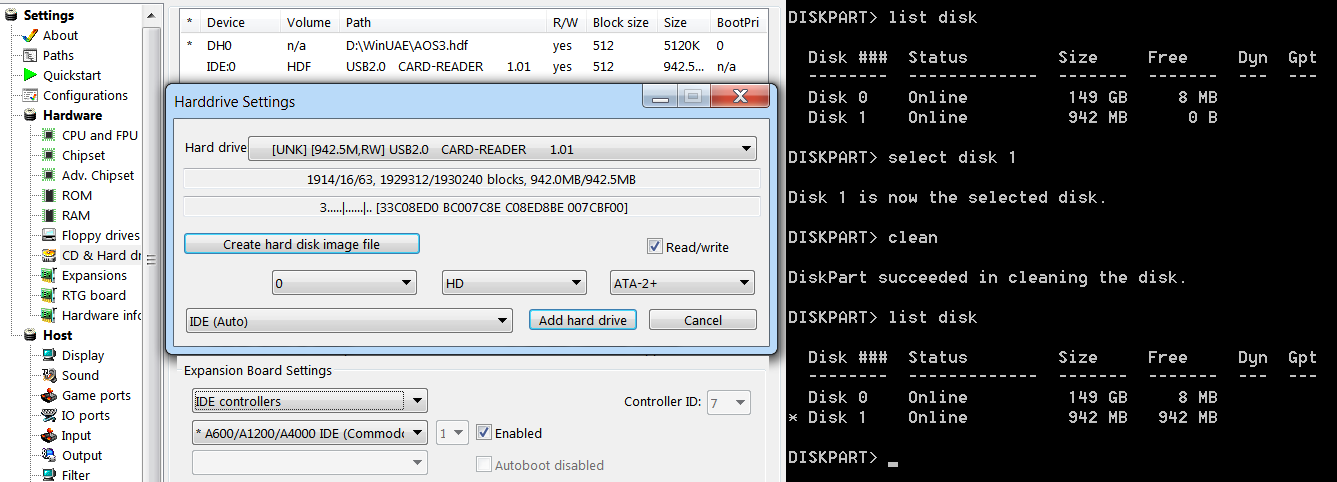
Task: Open the dropdown showing 1 beside Enabled
Action: click(x=452, y=433)
